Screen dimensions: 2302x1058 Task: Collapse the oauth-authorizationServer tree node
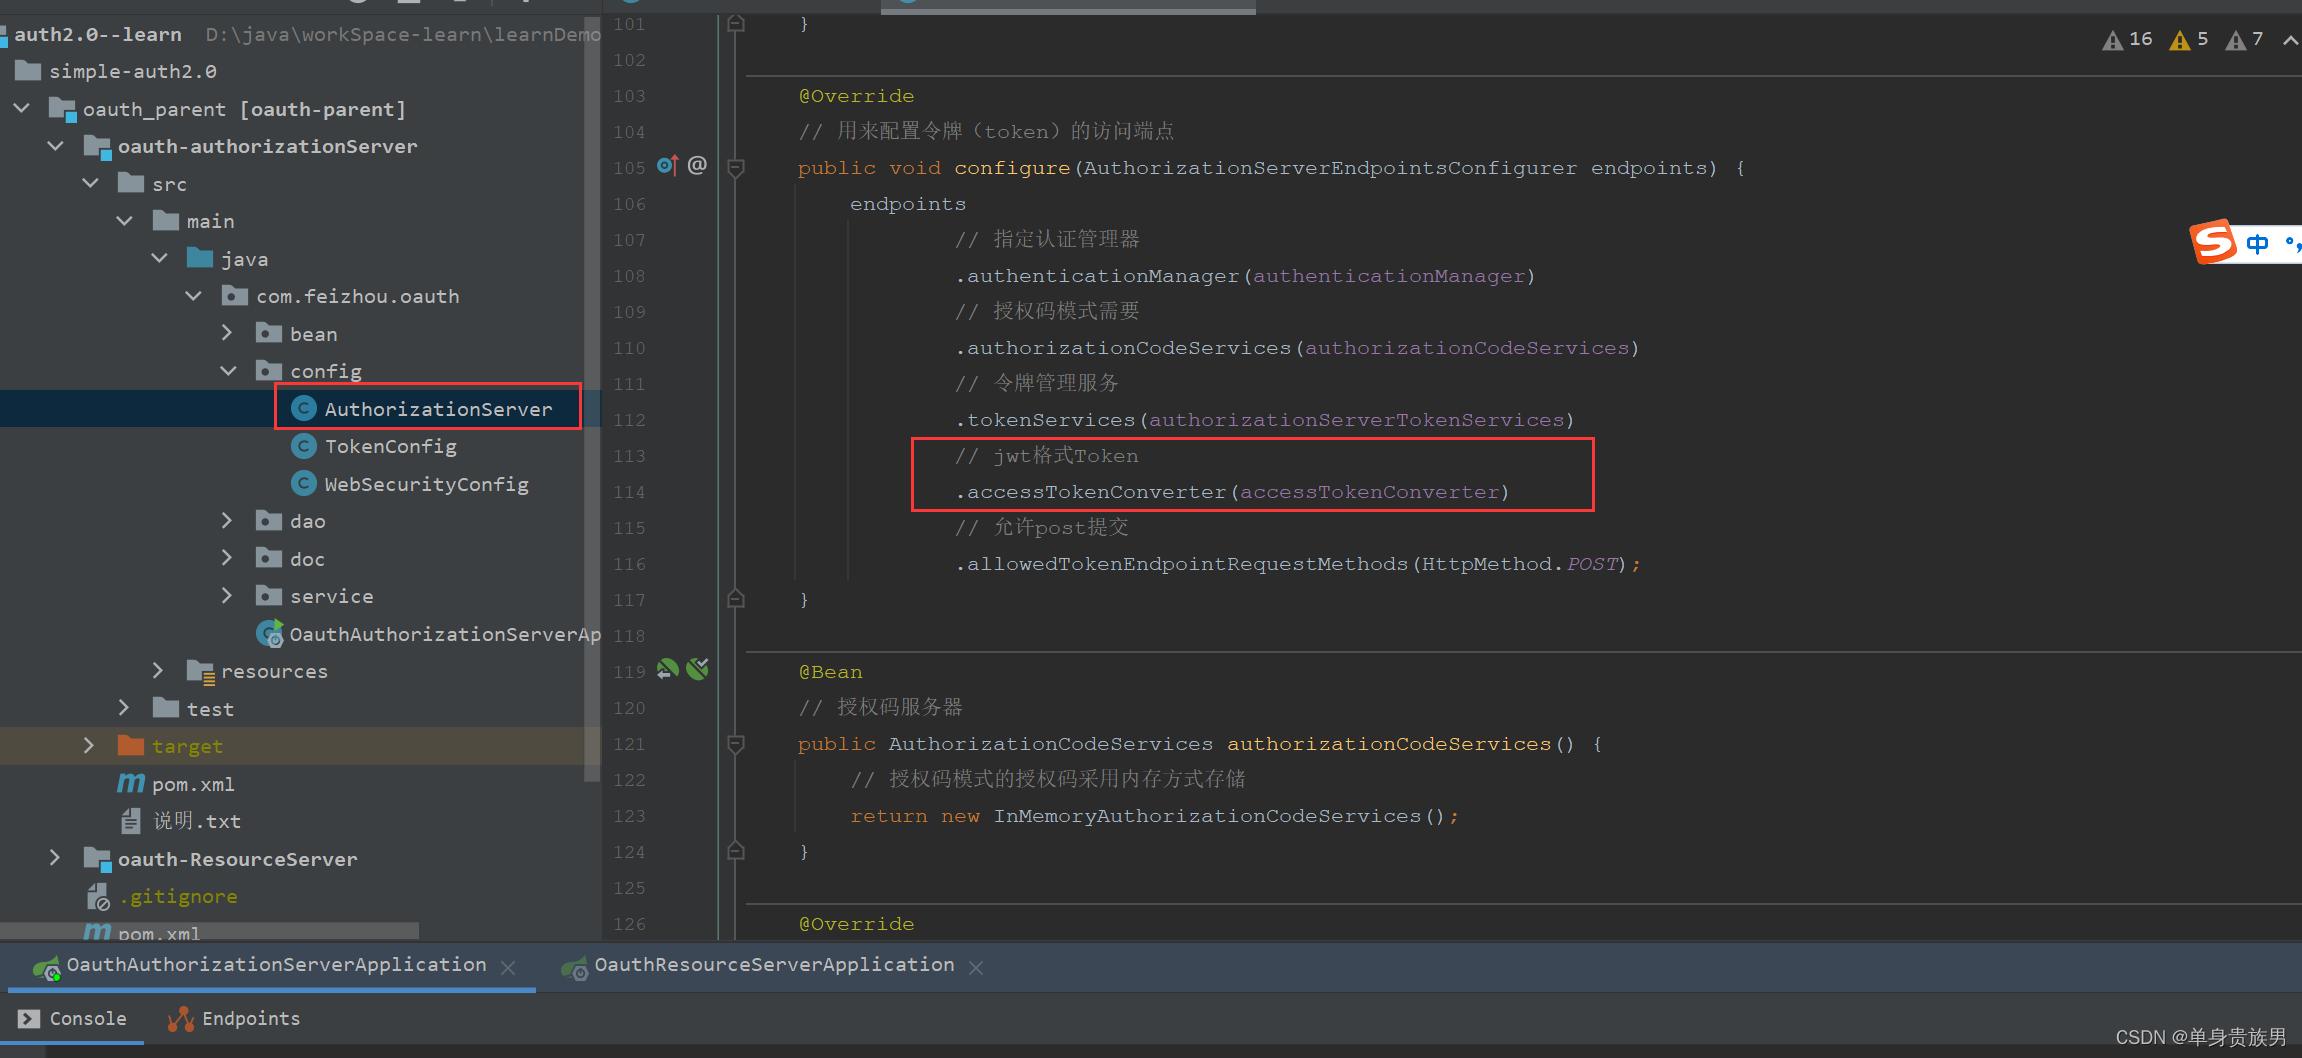(56, 146)
